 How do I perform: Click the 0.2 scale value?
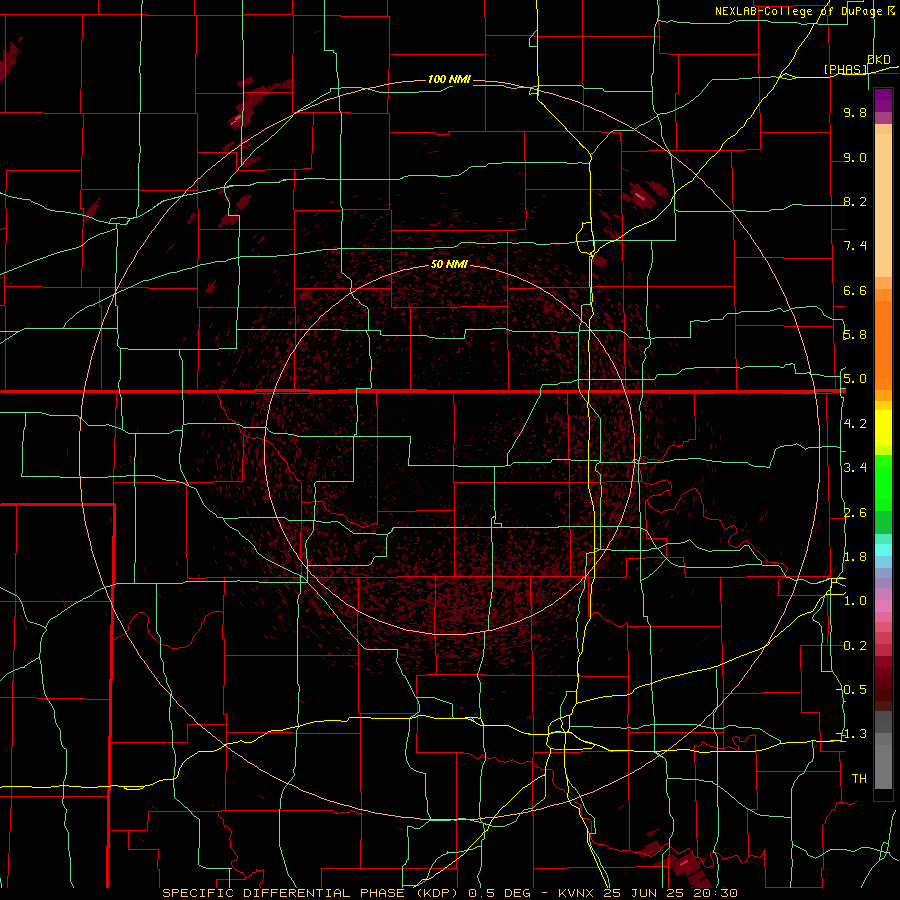pos(855,646)
